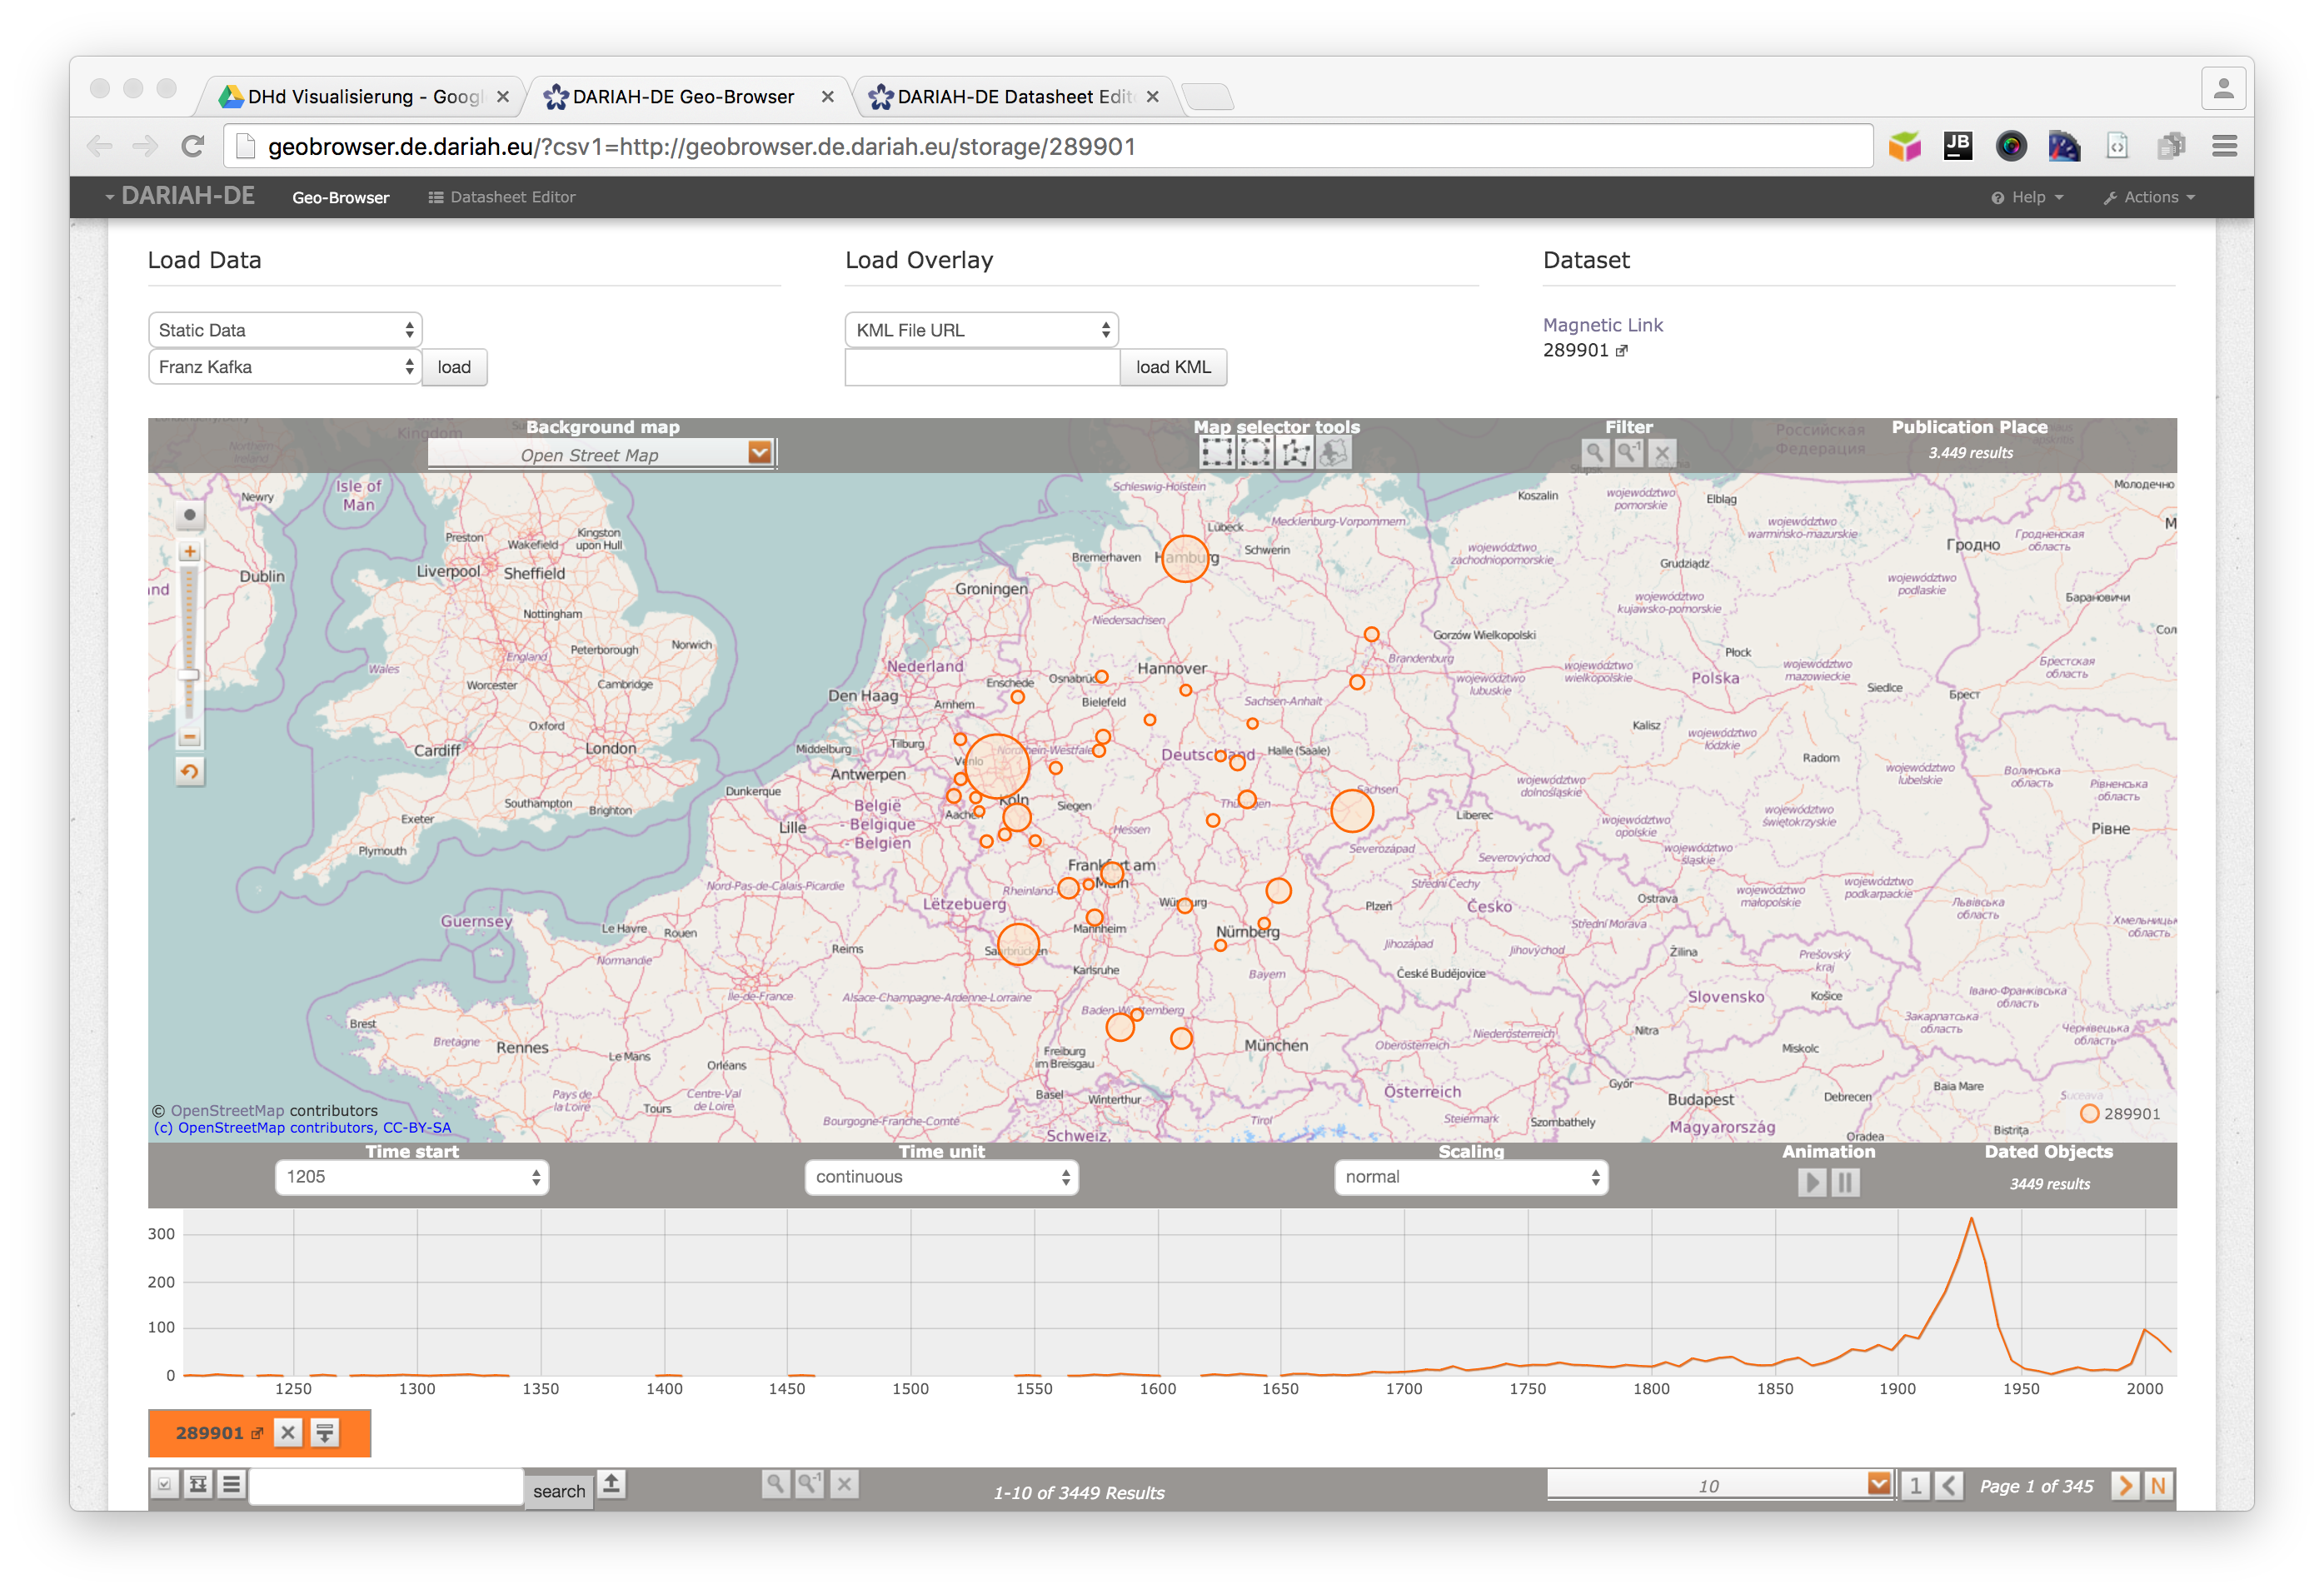Toggle the select-all checkbox in results toolbar
2324x1594 pixels.
(x=164, y=1484)
